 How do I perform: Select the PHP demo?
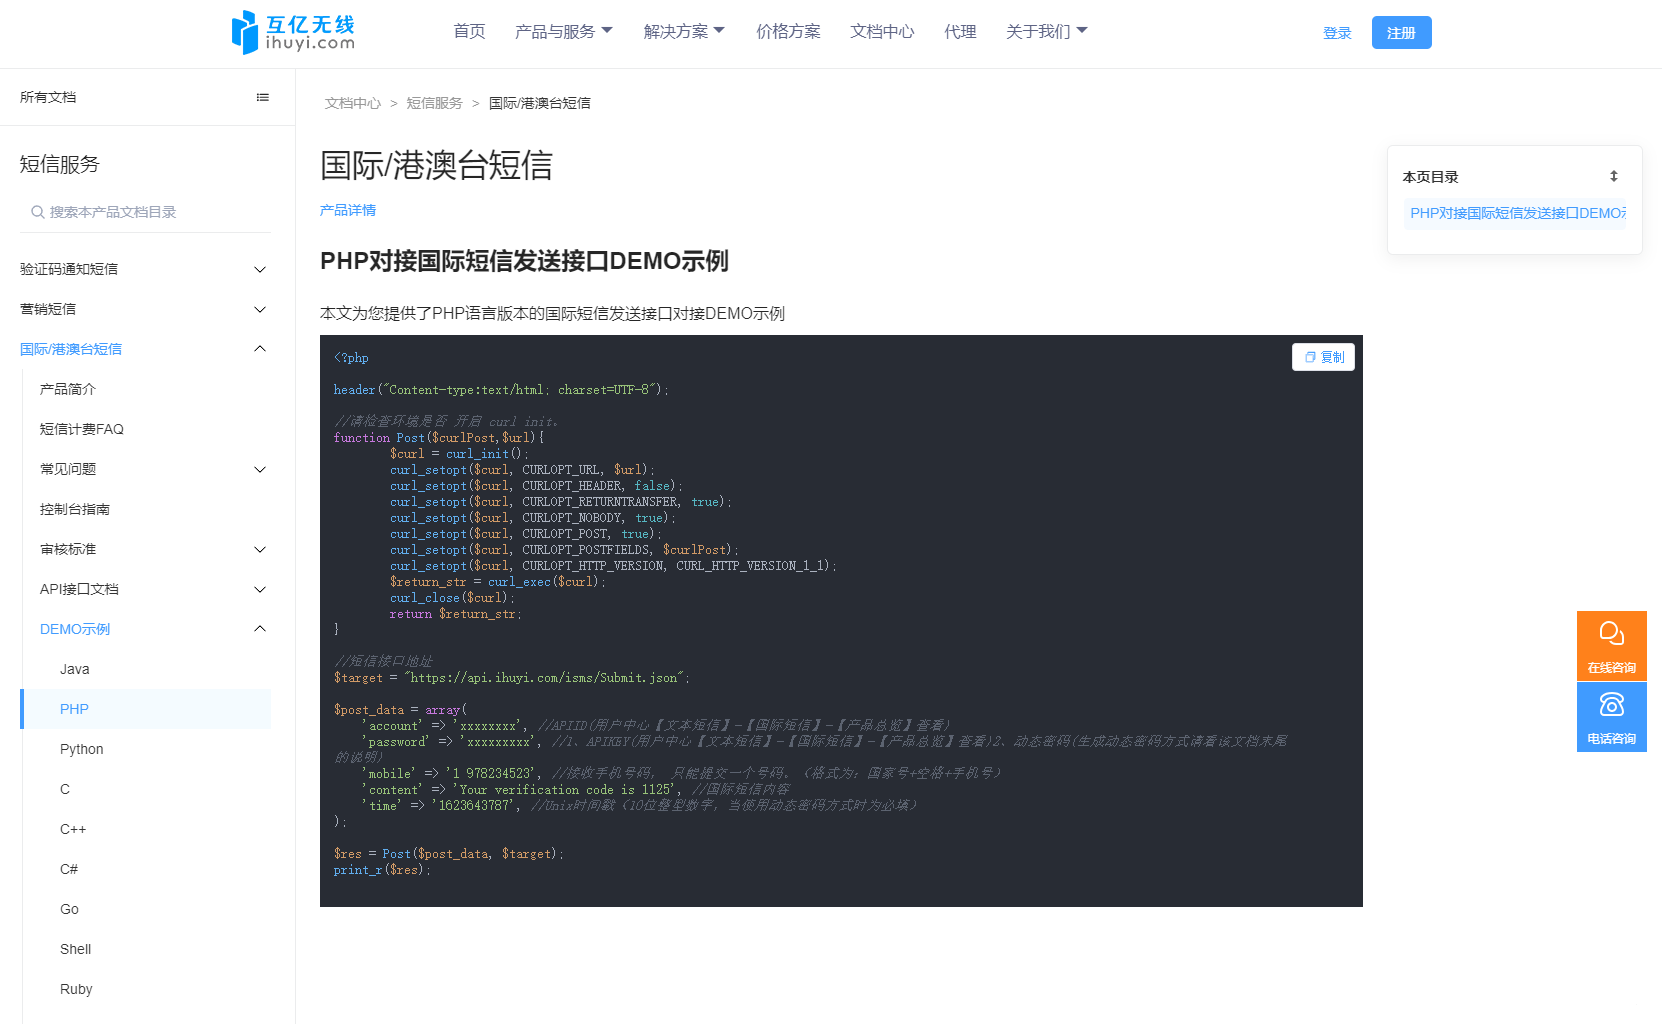point(145,709)
